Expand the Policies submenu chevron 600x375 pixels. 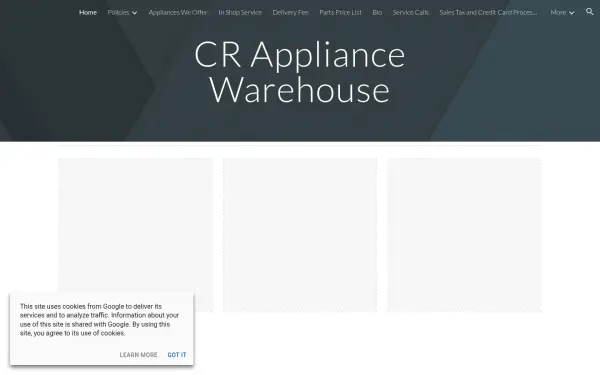pyautogui.click(x=134, y=13)
